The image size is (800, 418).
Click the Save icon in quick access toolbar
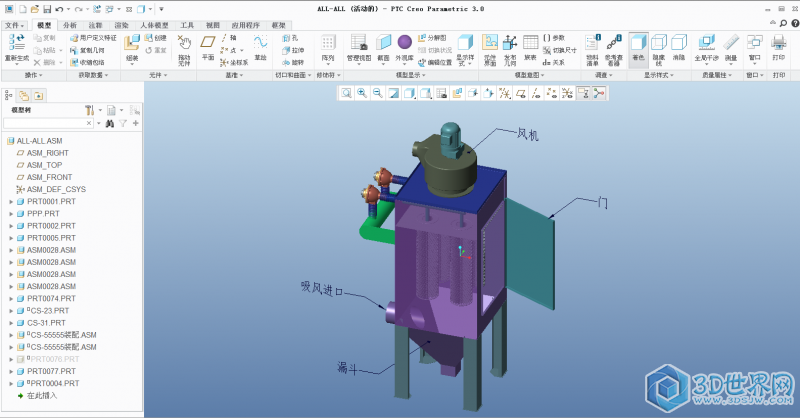[47, 9]
